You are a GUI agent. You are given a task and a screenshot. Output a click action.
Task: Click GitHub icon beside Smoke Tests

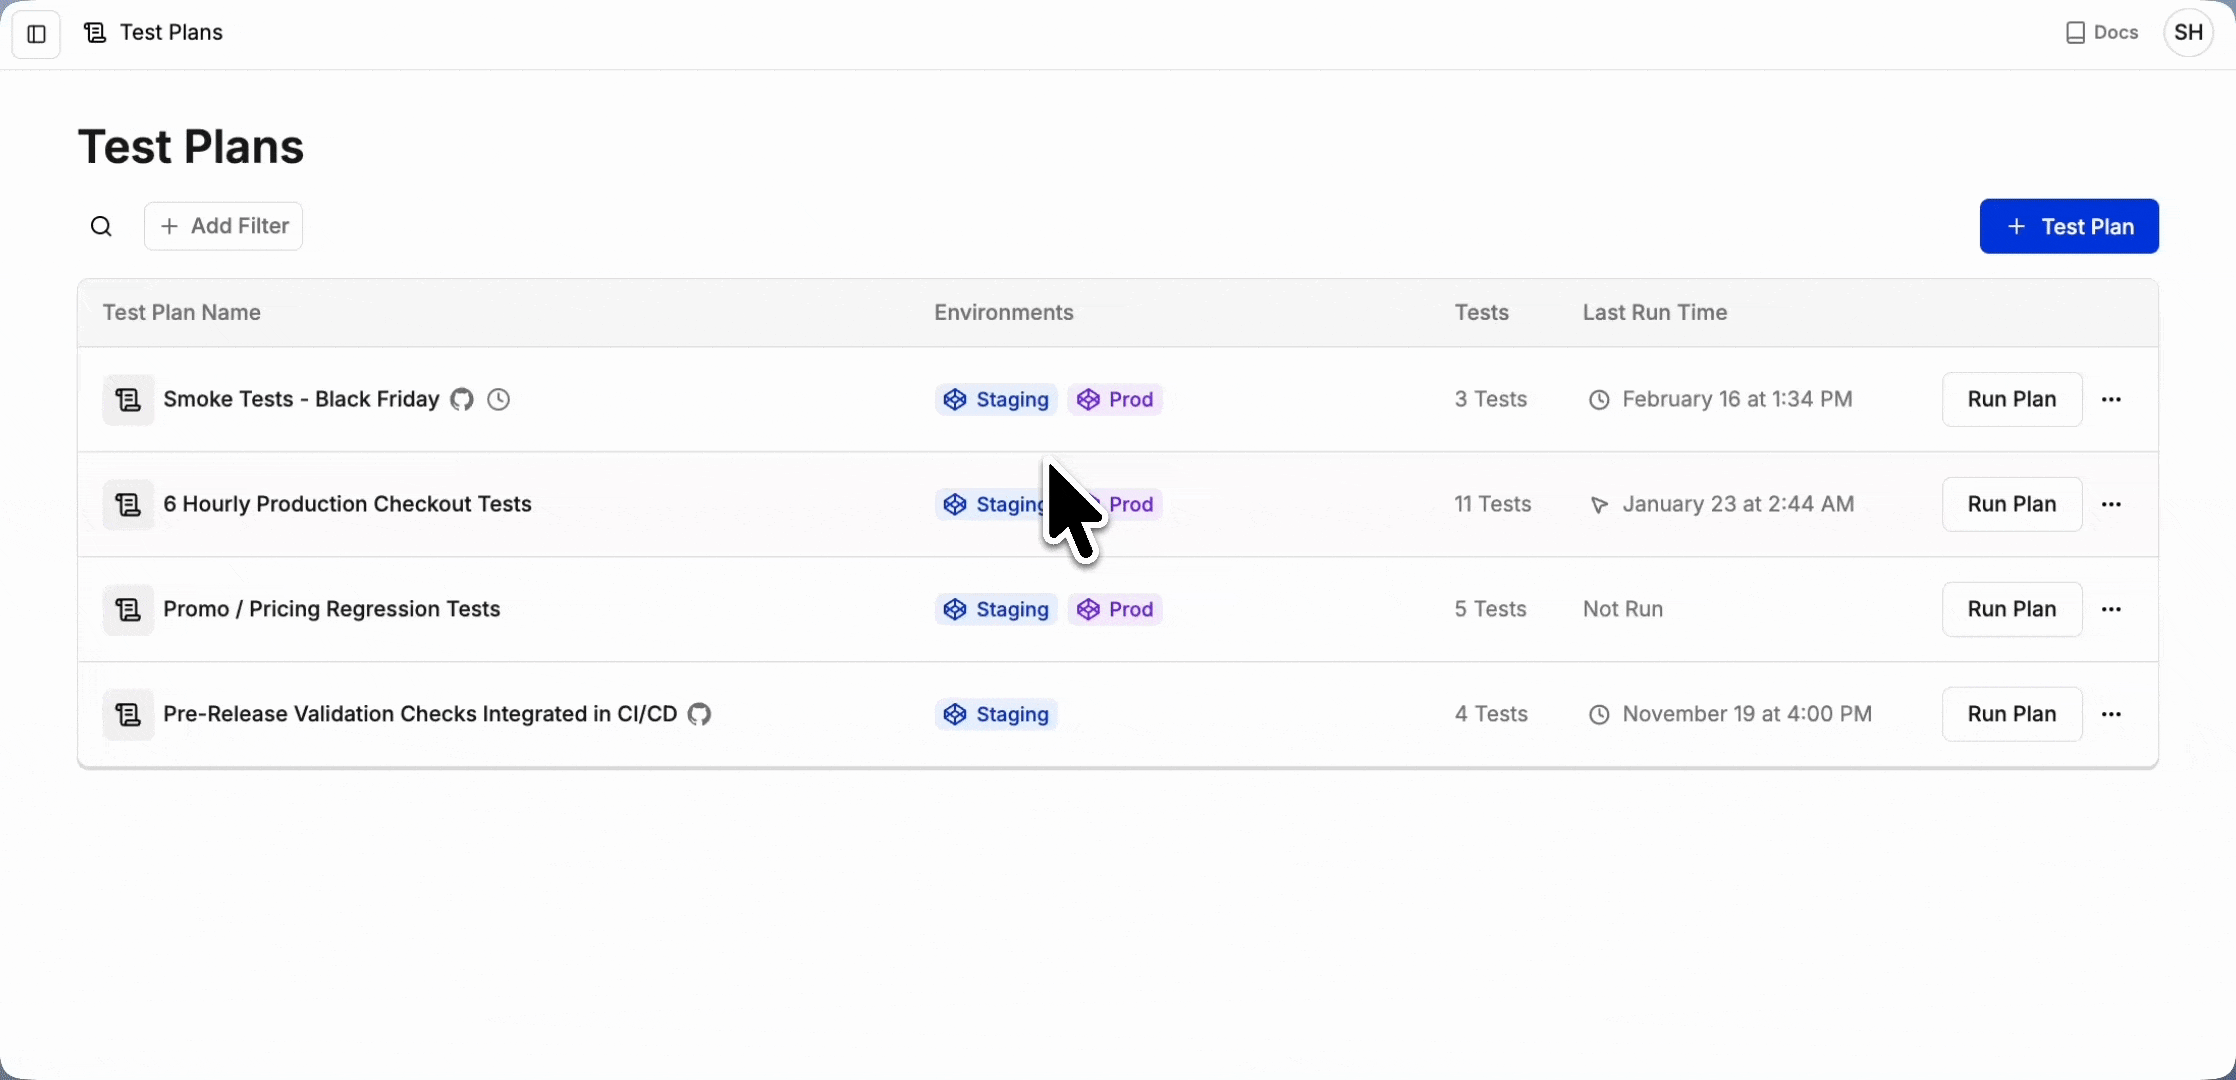click(461, 400)
